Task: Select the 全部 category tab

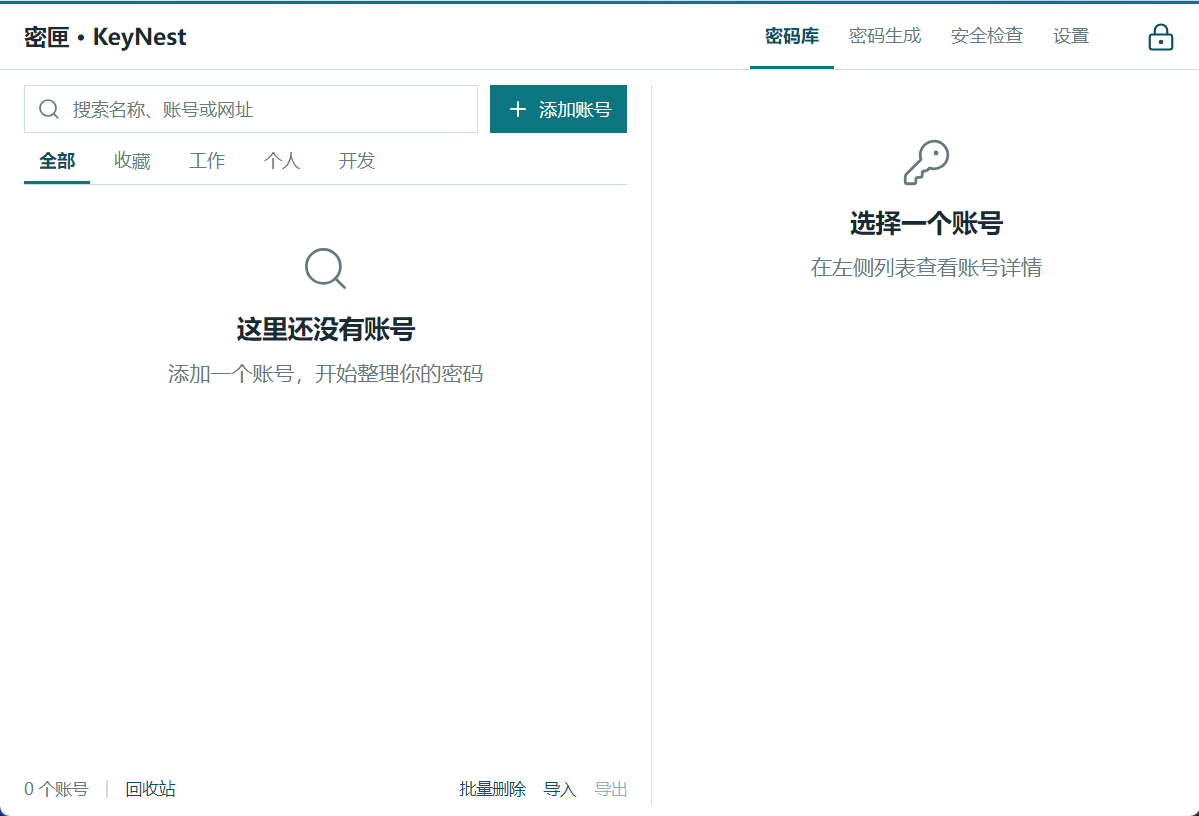Action: [57, 161]
